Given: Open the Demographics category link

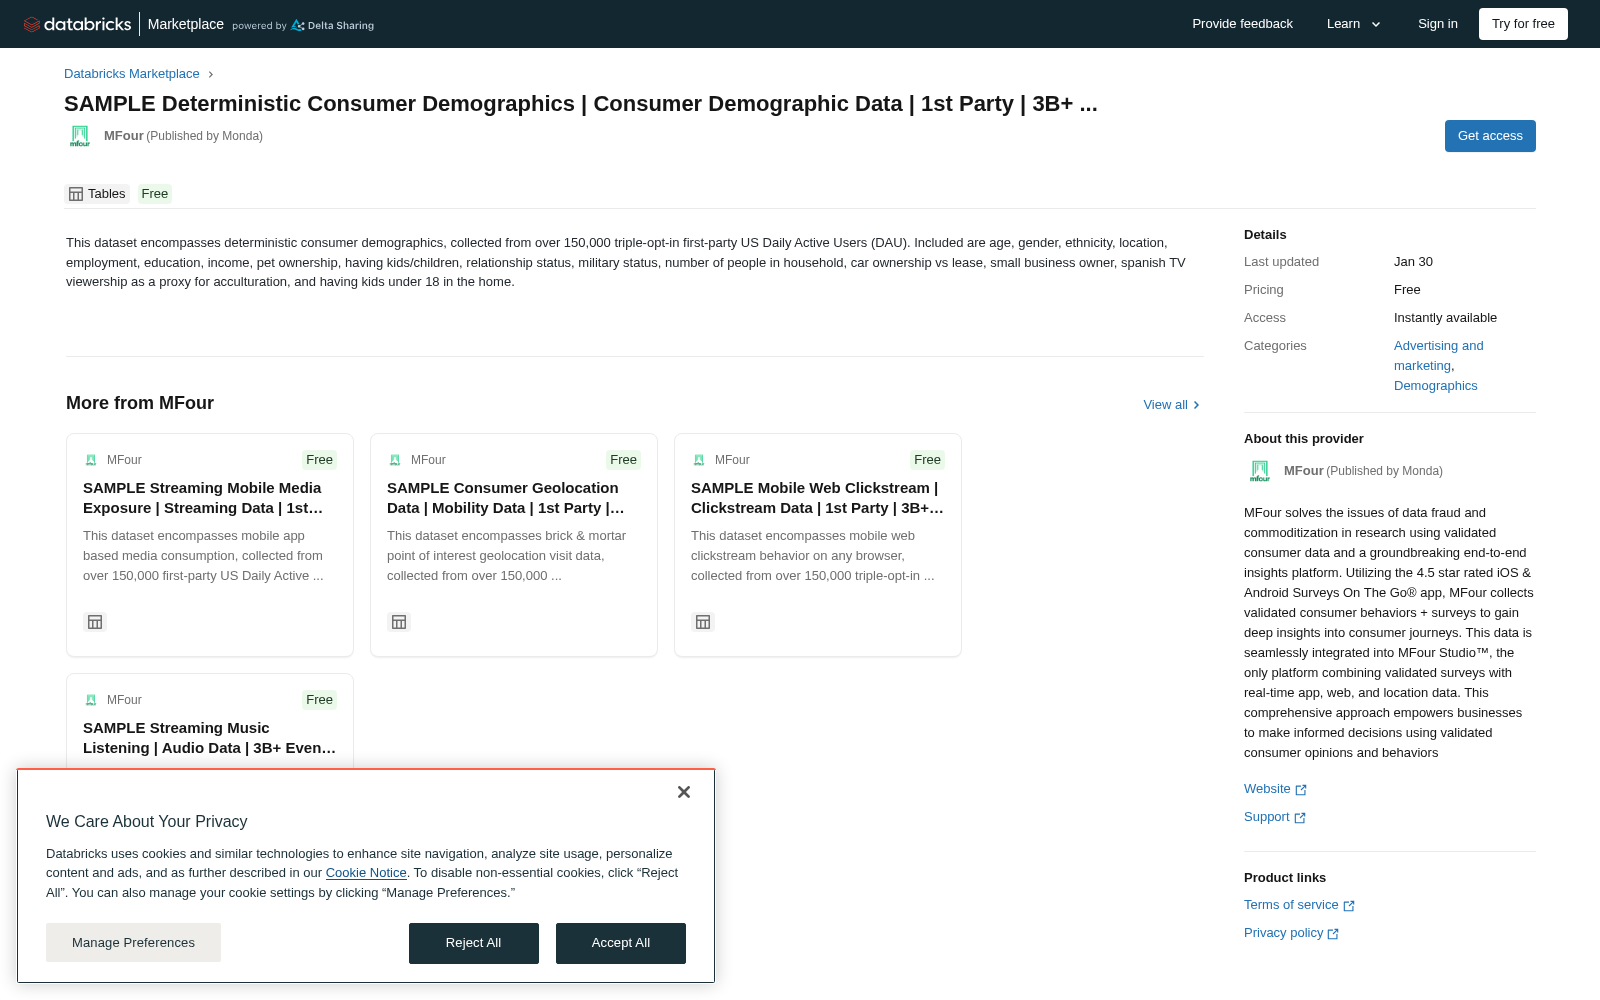Looking at the screenshot, I should (1435, 386).
